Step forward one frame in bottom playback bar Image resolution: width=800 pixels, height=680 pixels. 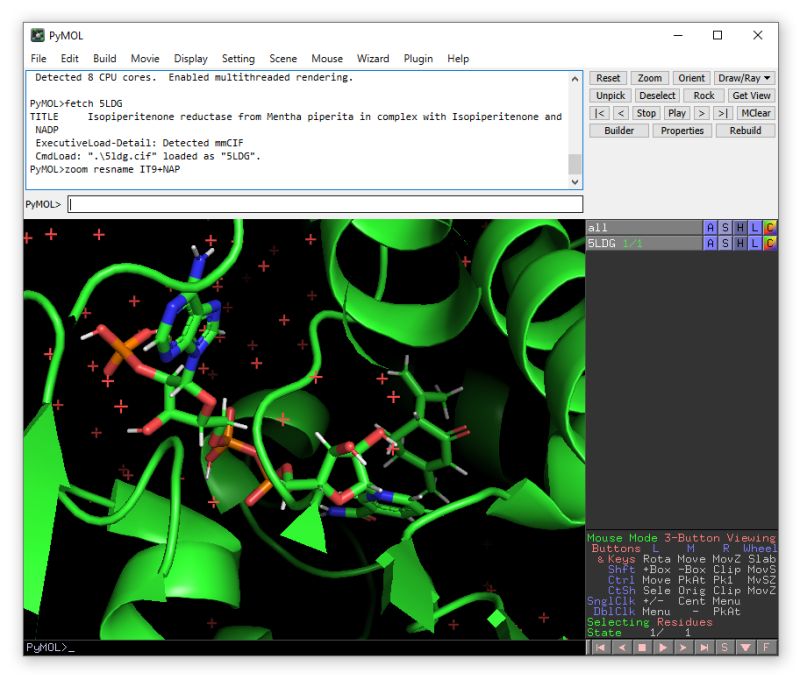pos(683,647)
